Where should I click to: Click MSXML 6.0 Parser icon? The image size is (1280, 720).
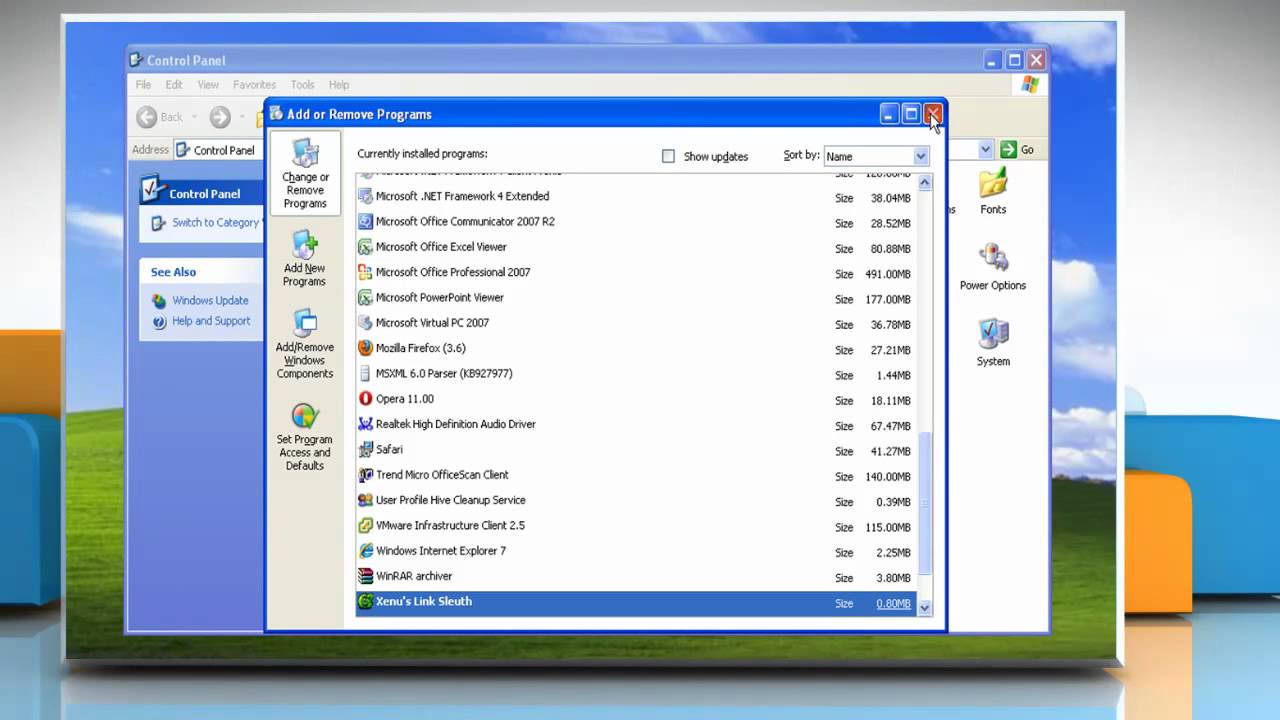click(365, 374)
